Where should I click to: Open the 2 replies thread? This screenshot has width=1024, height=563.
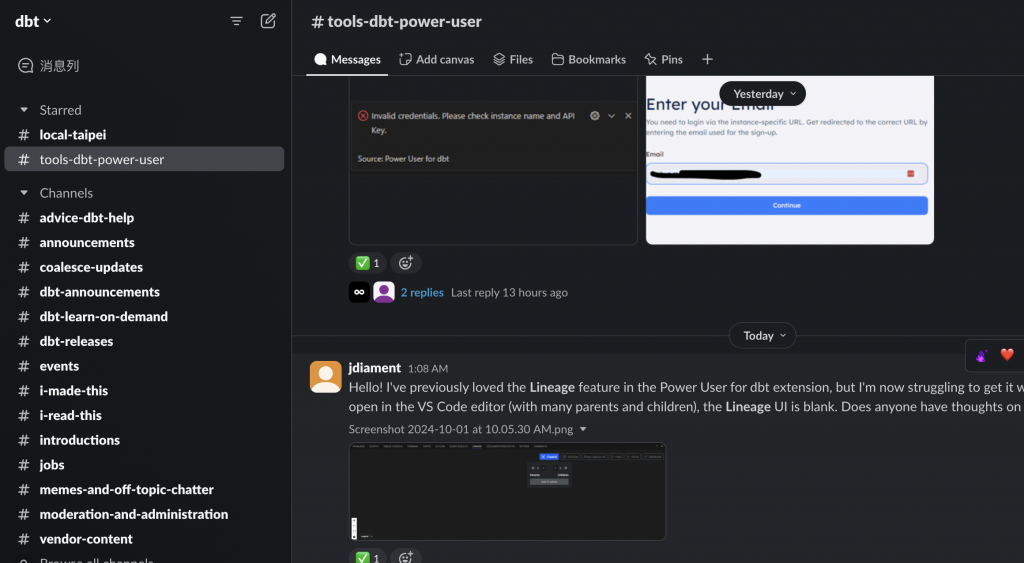coord(422,293)
